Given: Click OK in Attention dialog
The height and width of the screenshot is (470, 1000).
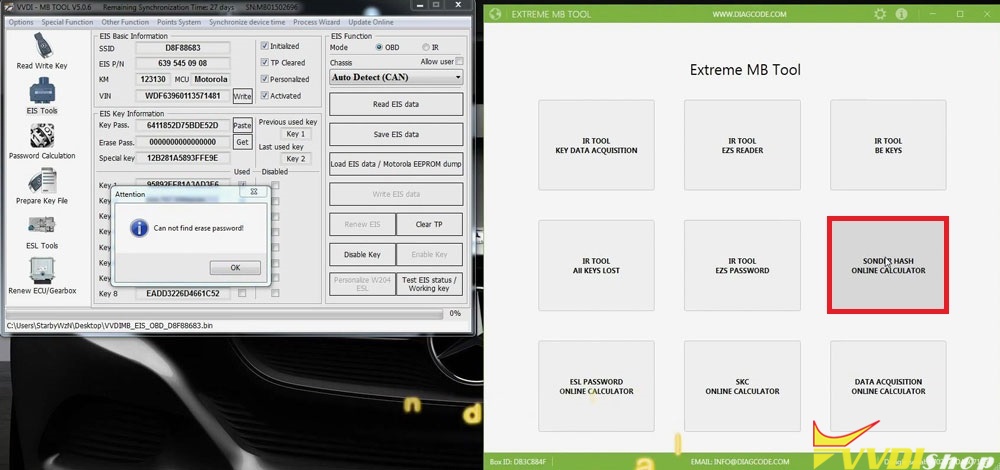Looking at the screenshot, I should click(x=235, y=268).
